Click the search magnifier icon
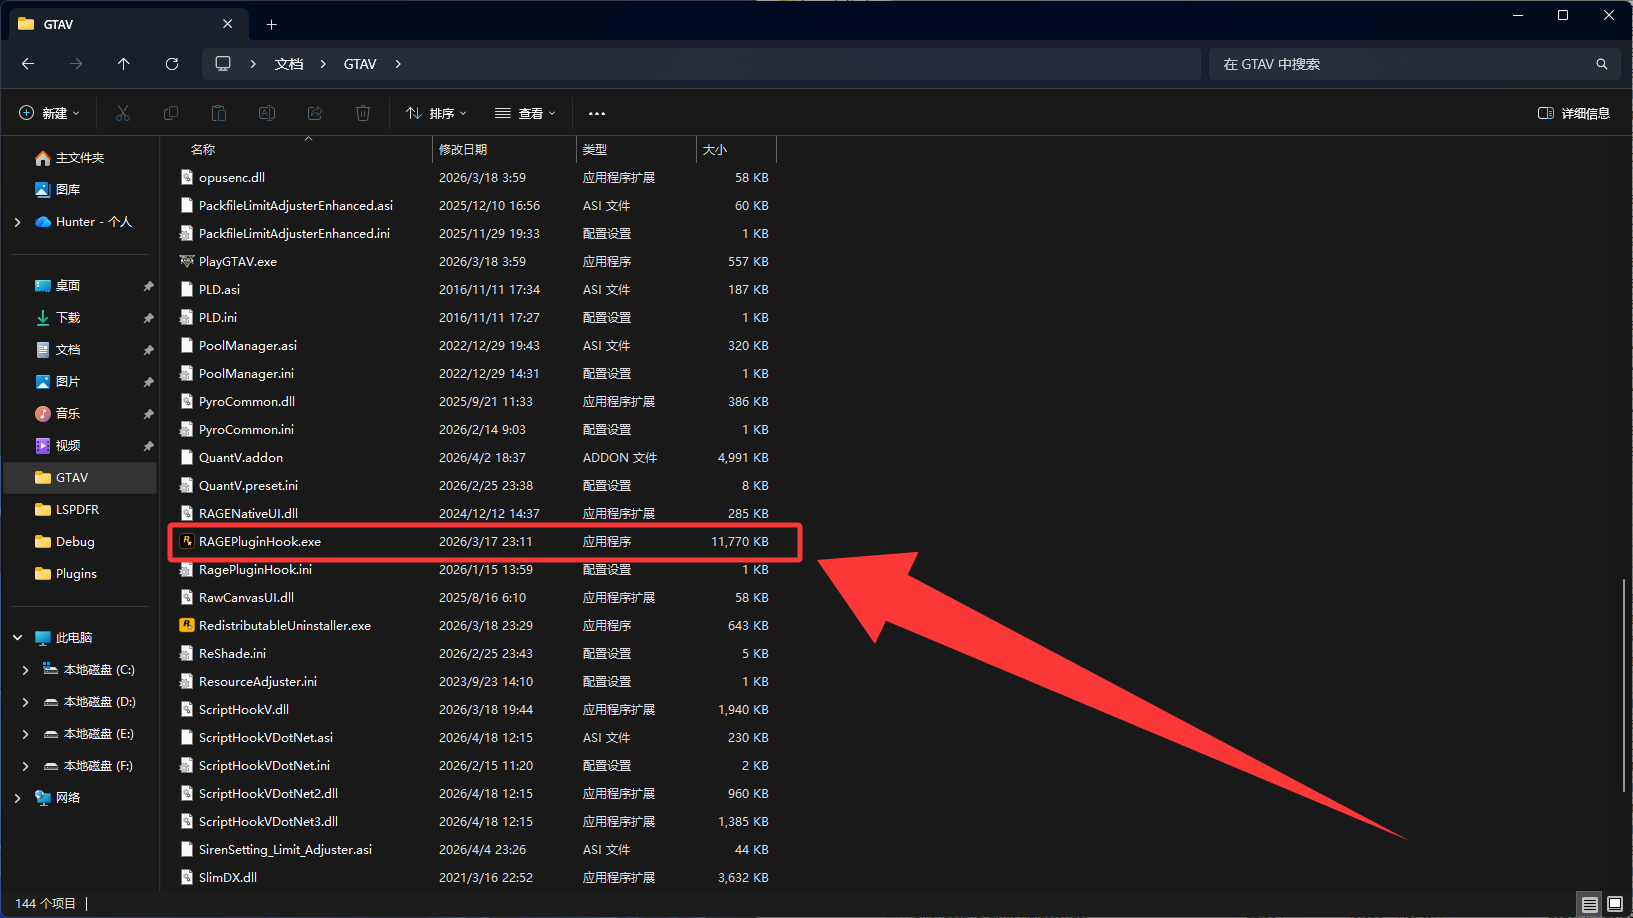 coord(1602,64)
